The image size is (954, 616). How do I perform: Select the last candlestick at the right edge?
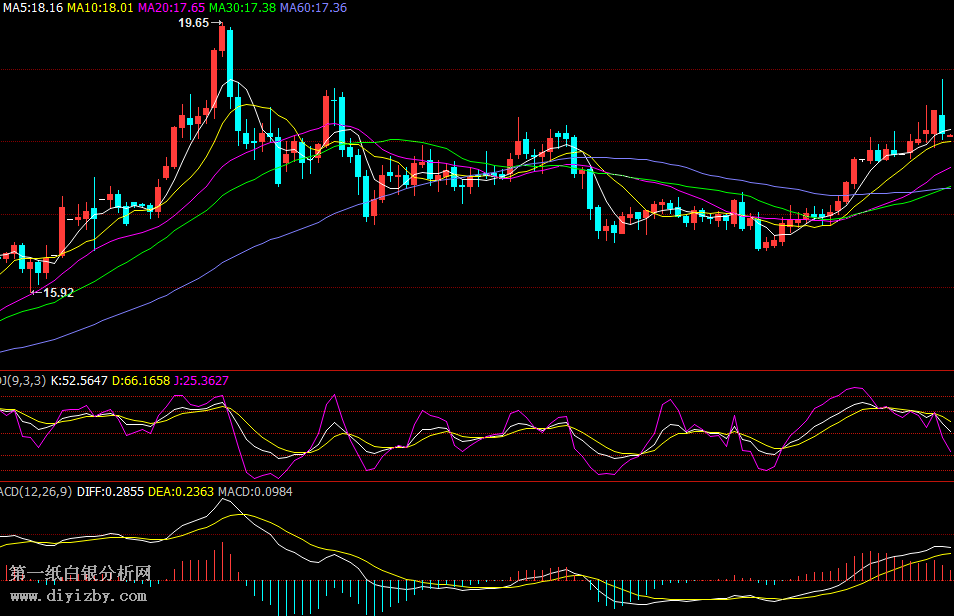click(x=949, y=136)
